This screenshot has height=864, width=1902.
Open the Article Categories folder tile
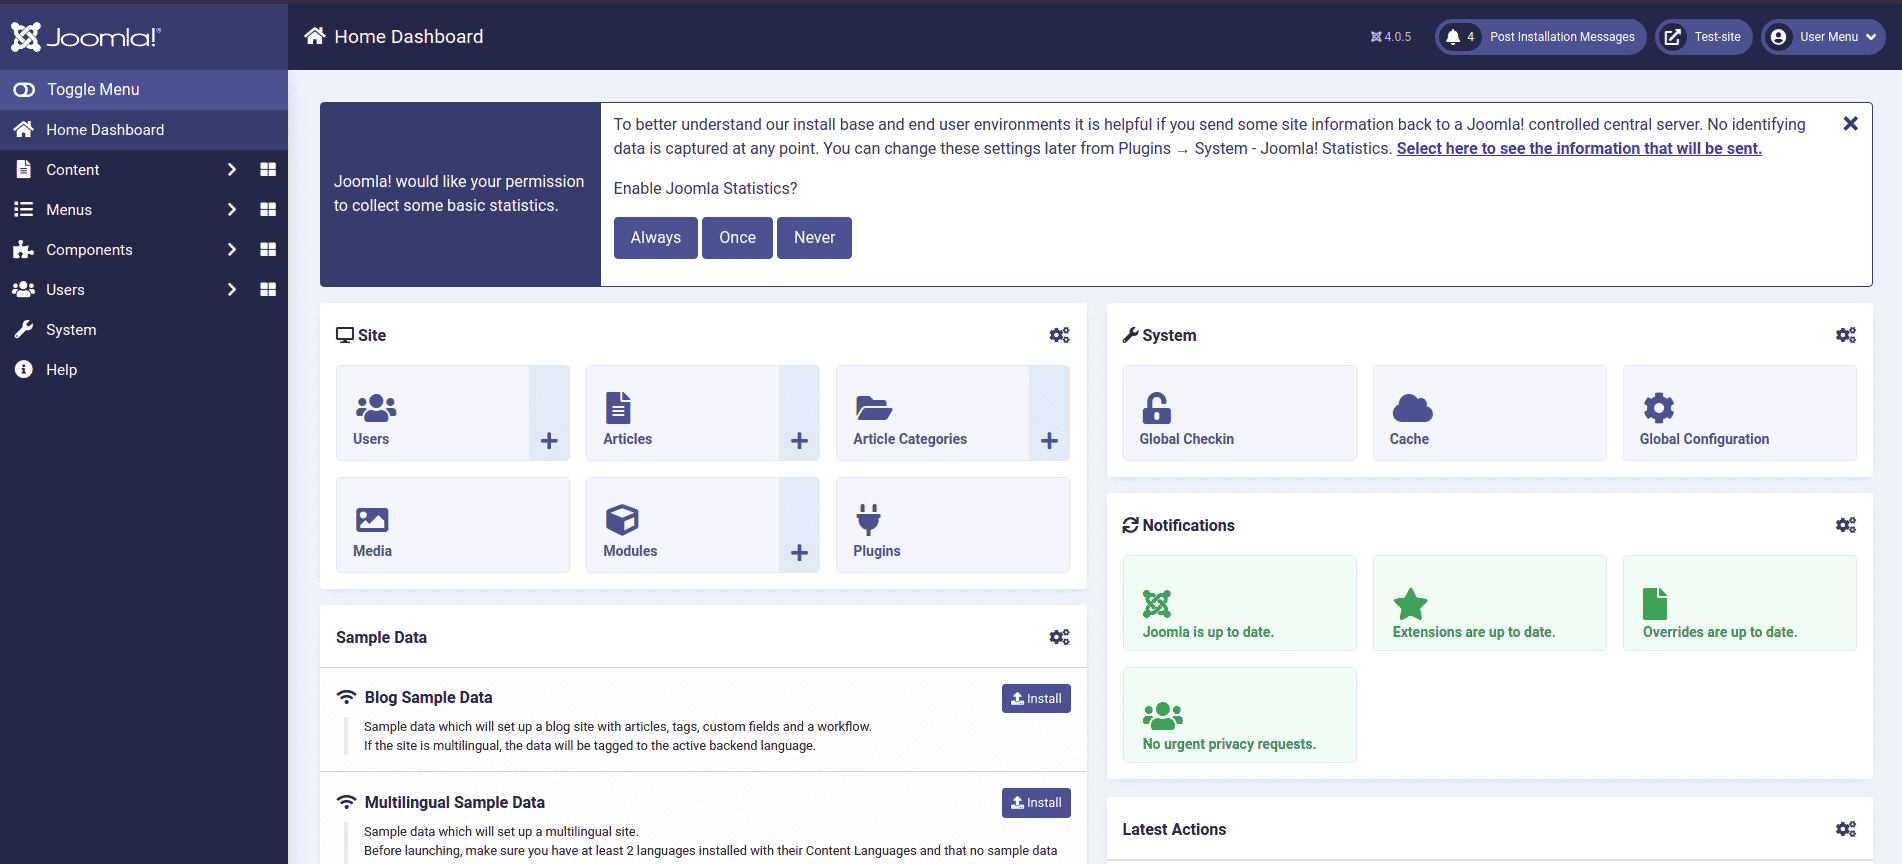click(933, 413)
